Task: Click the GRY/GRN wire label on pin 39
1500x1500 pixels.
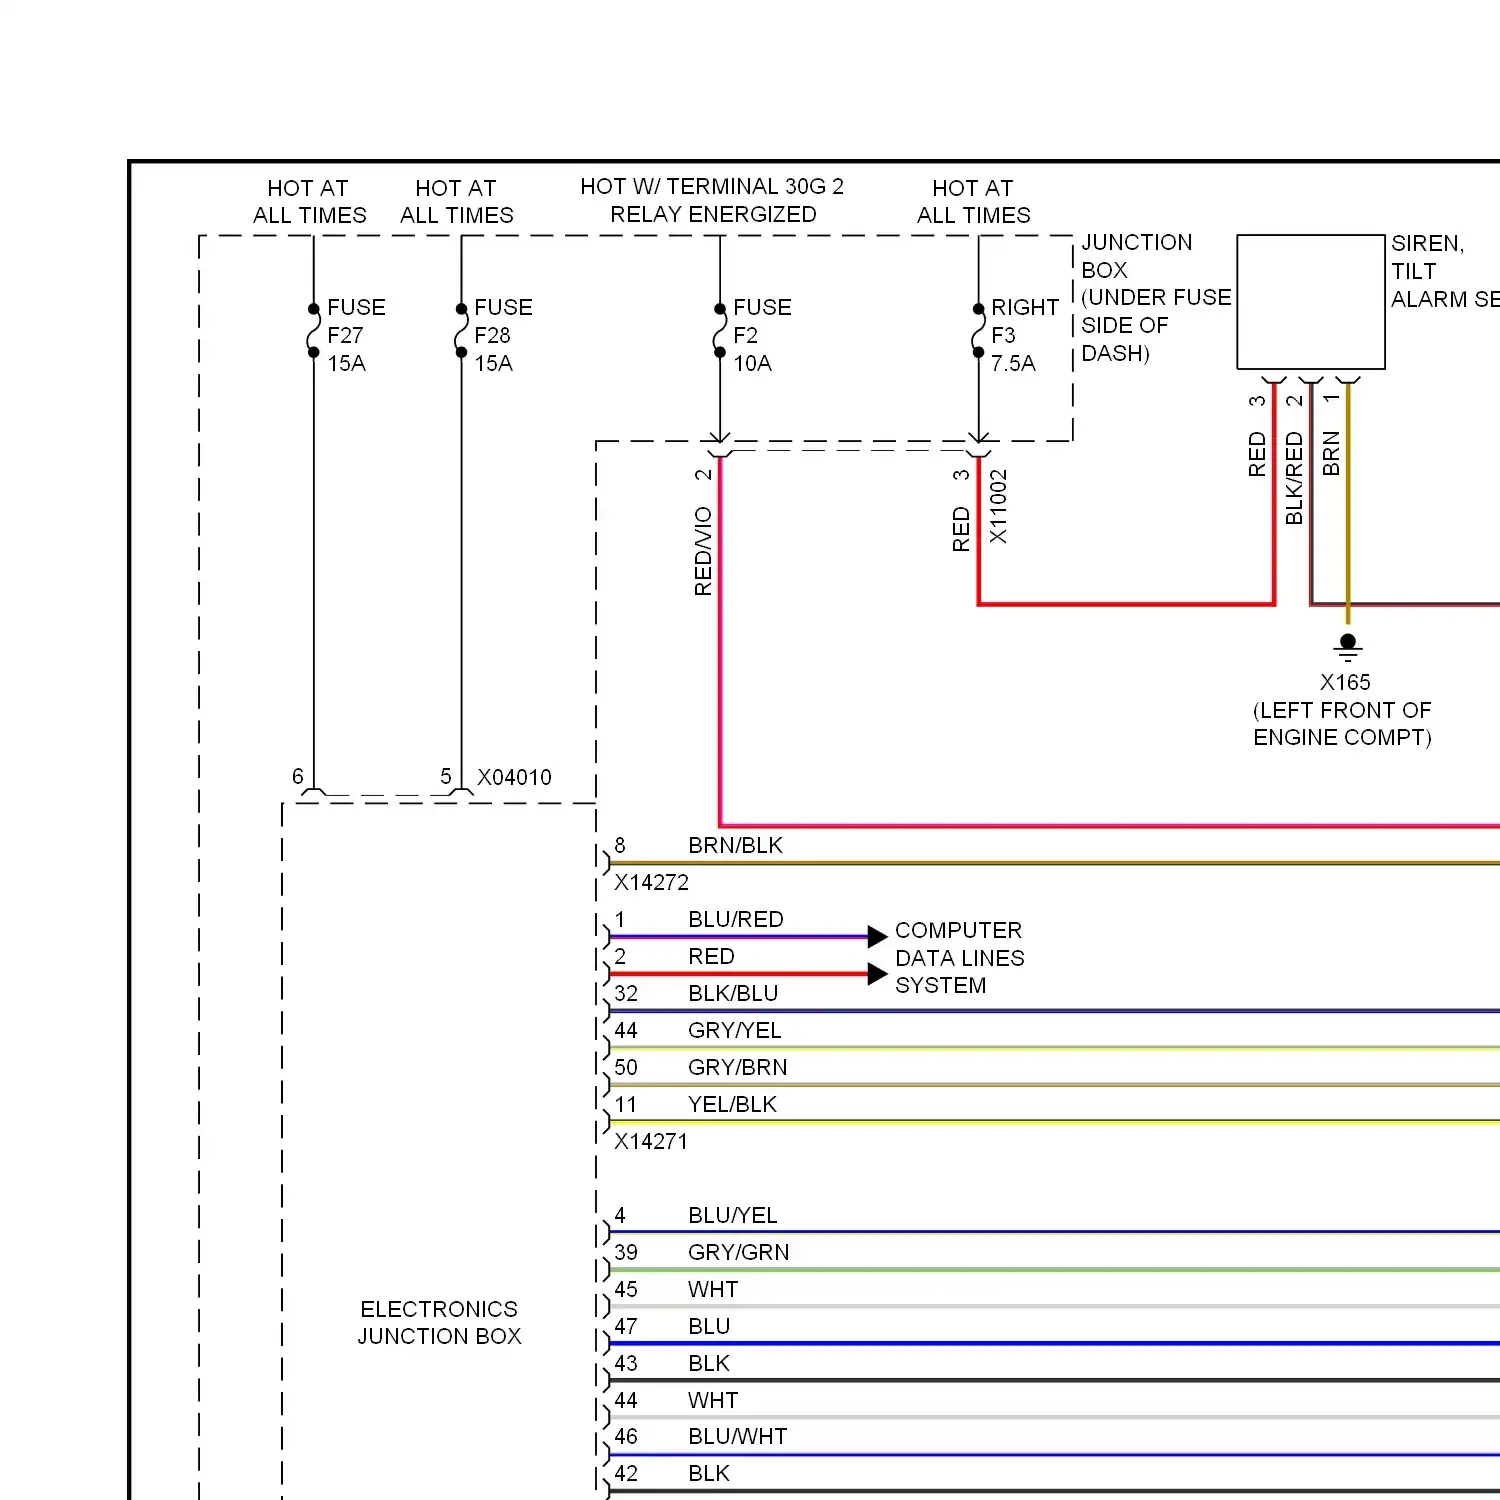Action: coord(738,1252)
